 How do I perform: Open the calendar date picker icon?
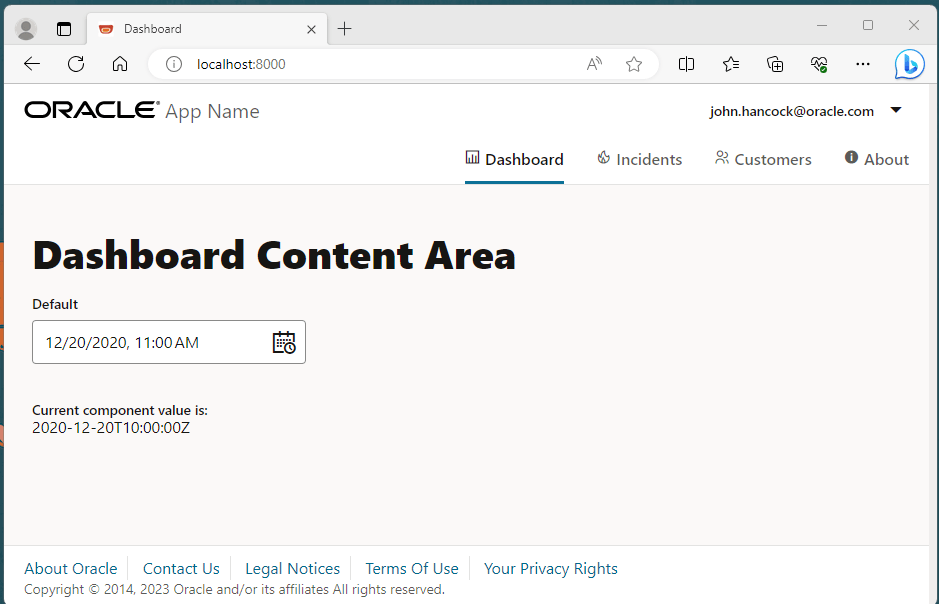(284, 342)
